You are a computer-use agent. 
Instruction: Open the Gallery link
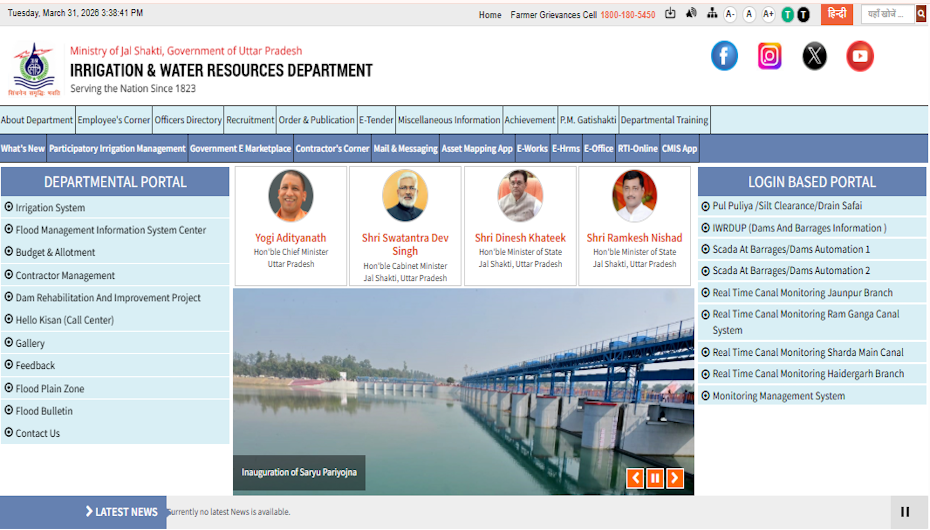[x=30, y=343]
